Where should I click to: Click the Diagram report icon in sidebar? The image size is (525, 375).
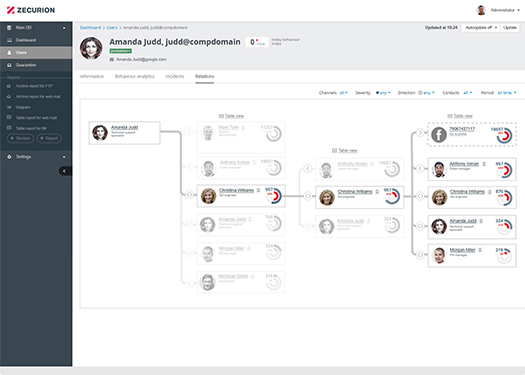[9, 107]
